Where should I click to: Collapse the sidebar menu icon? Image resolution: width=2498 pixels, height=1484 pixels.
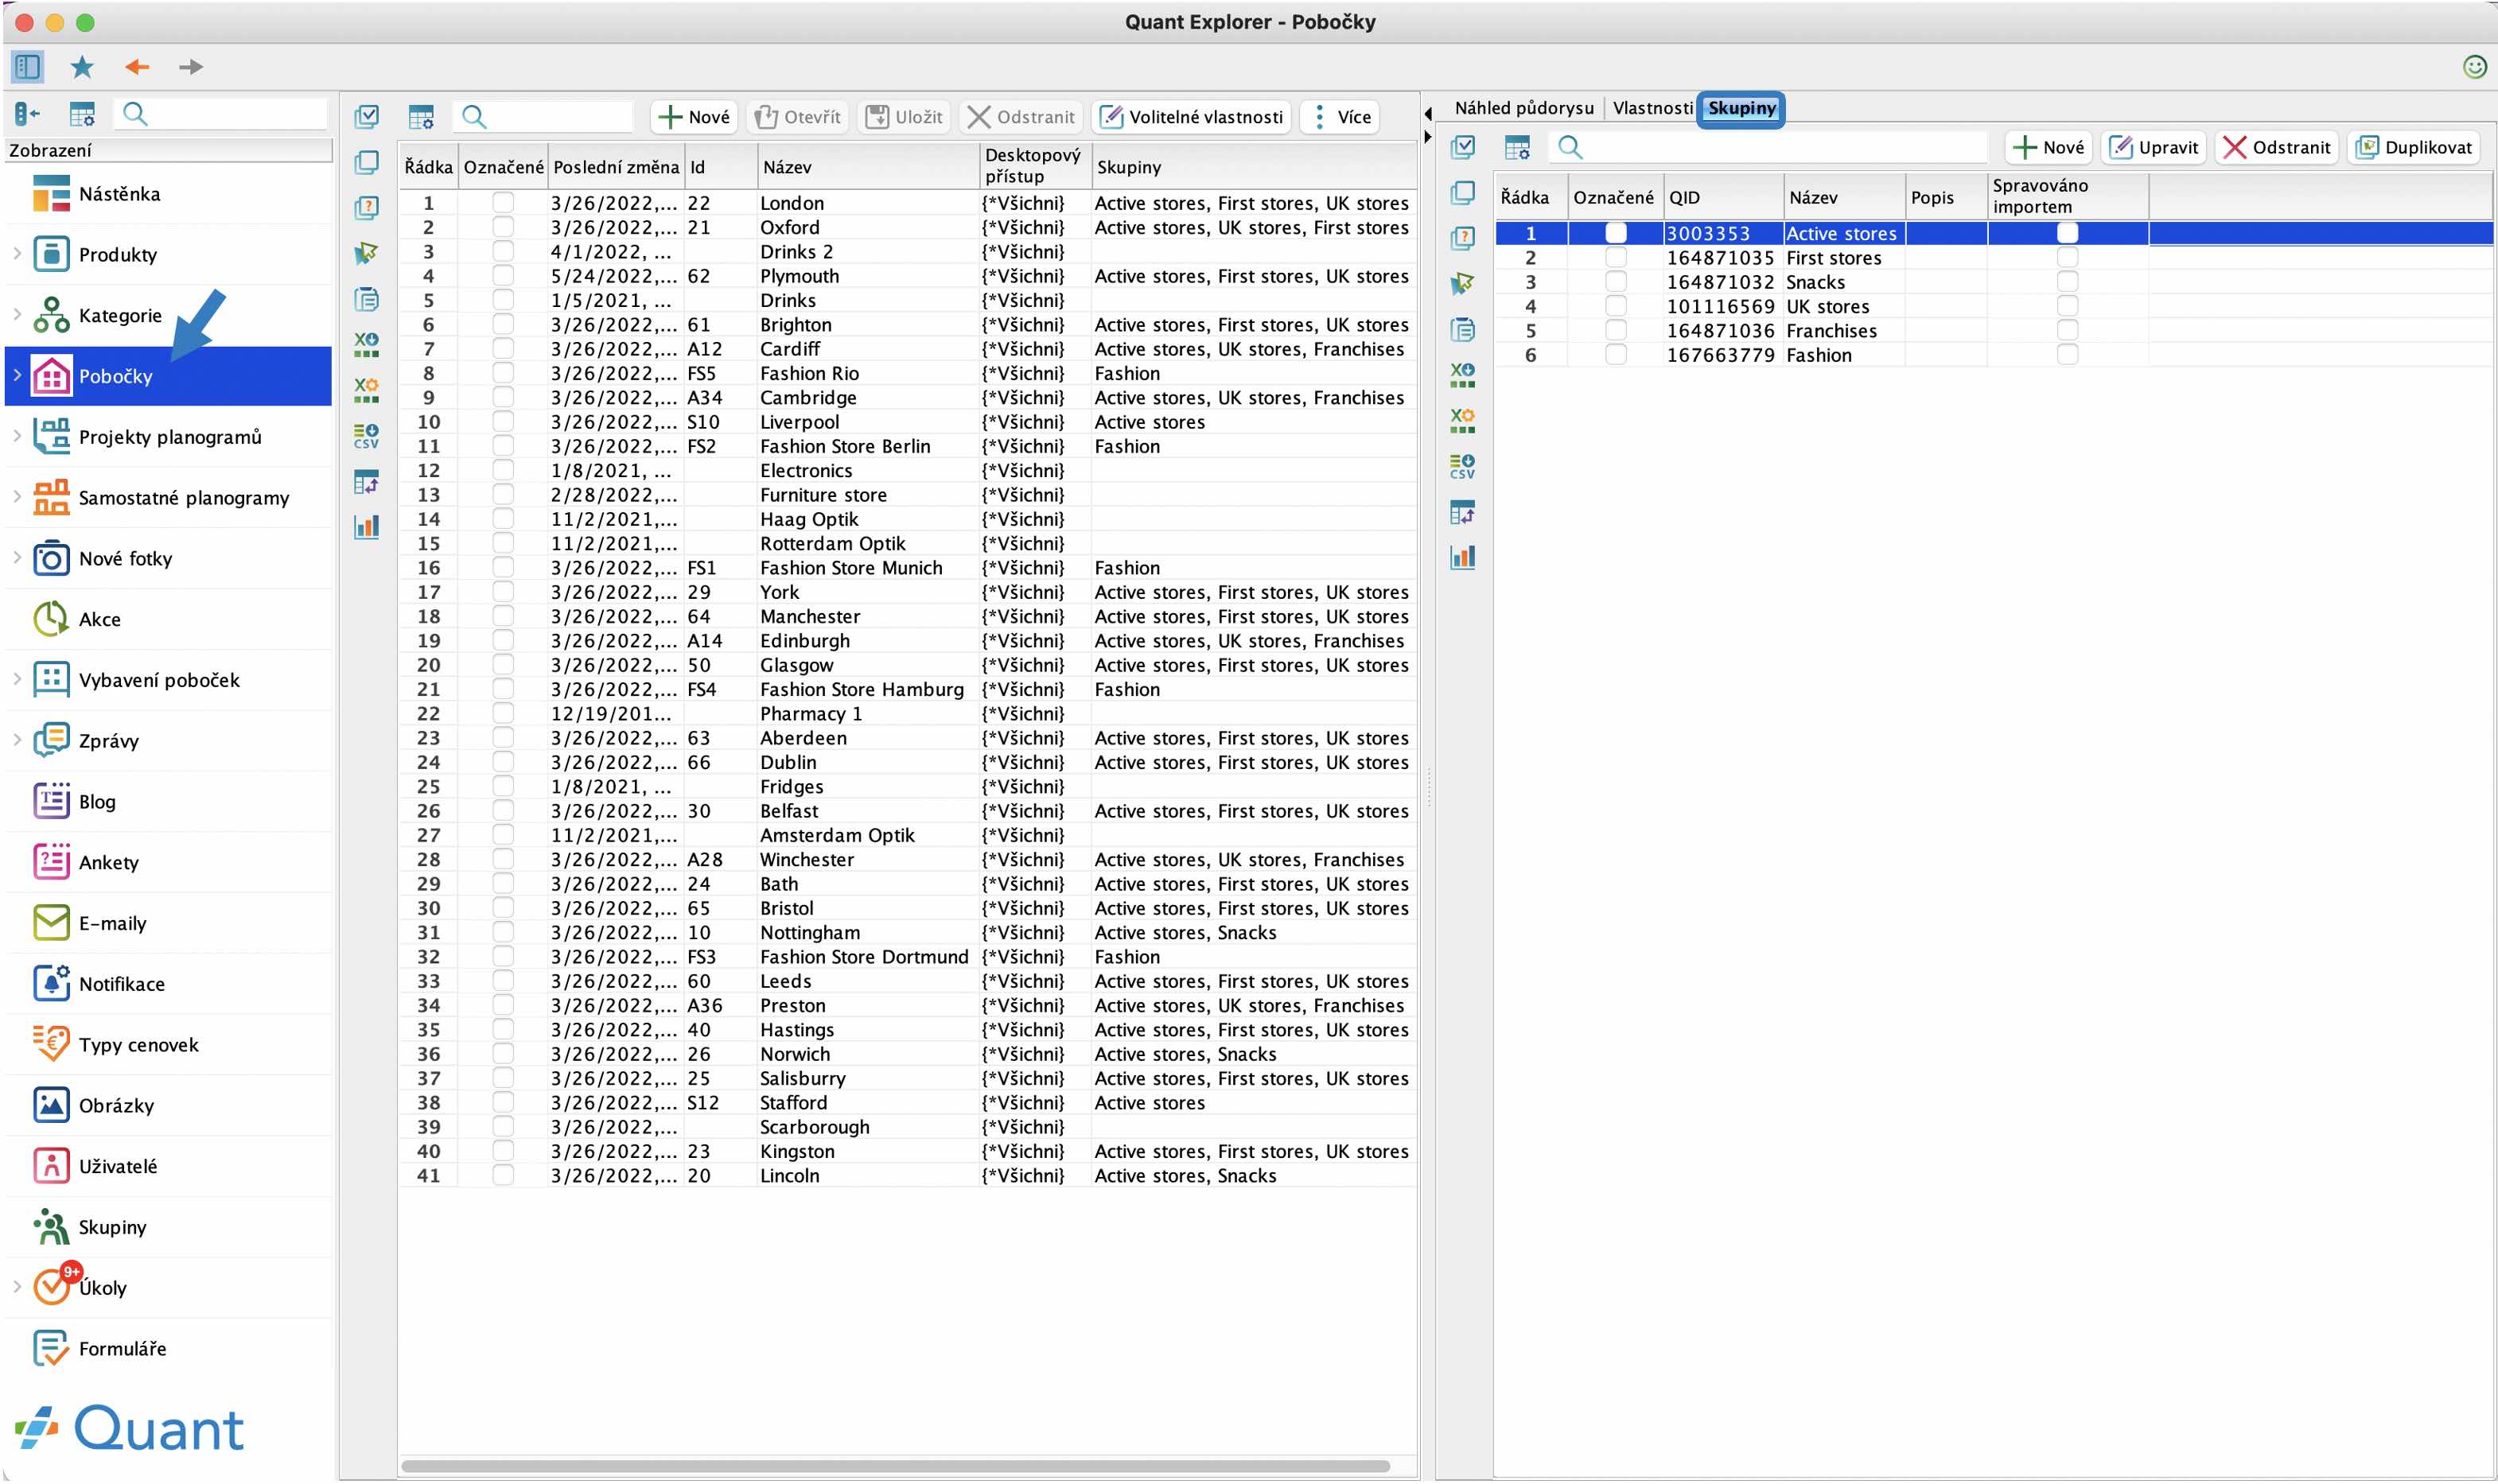[27, 115]
